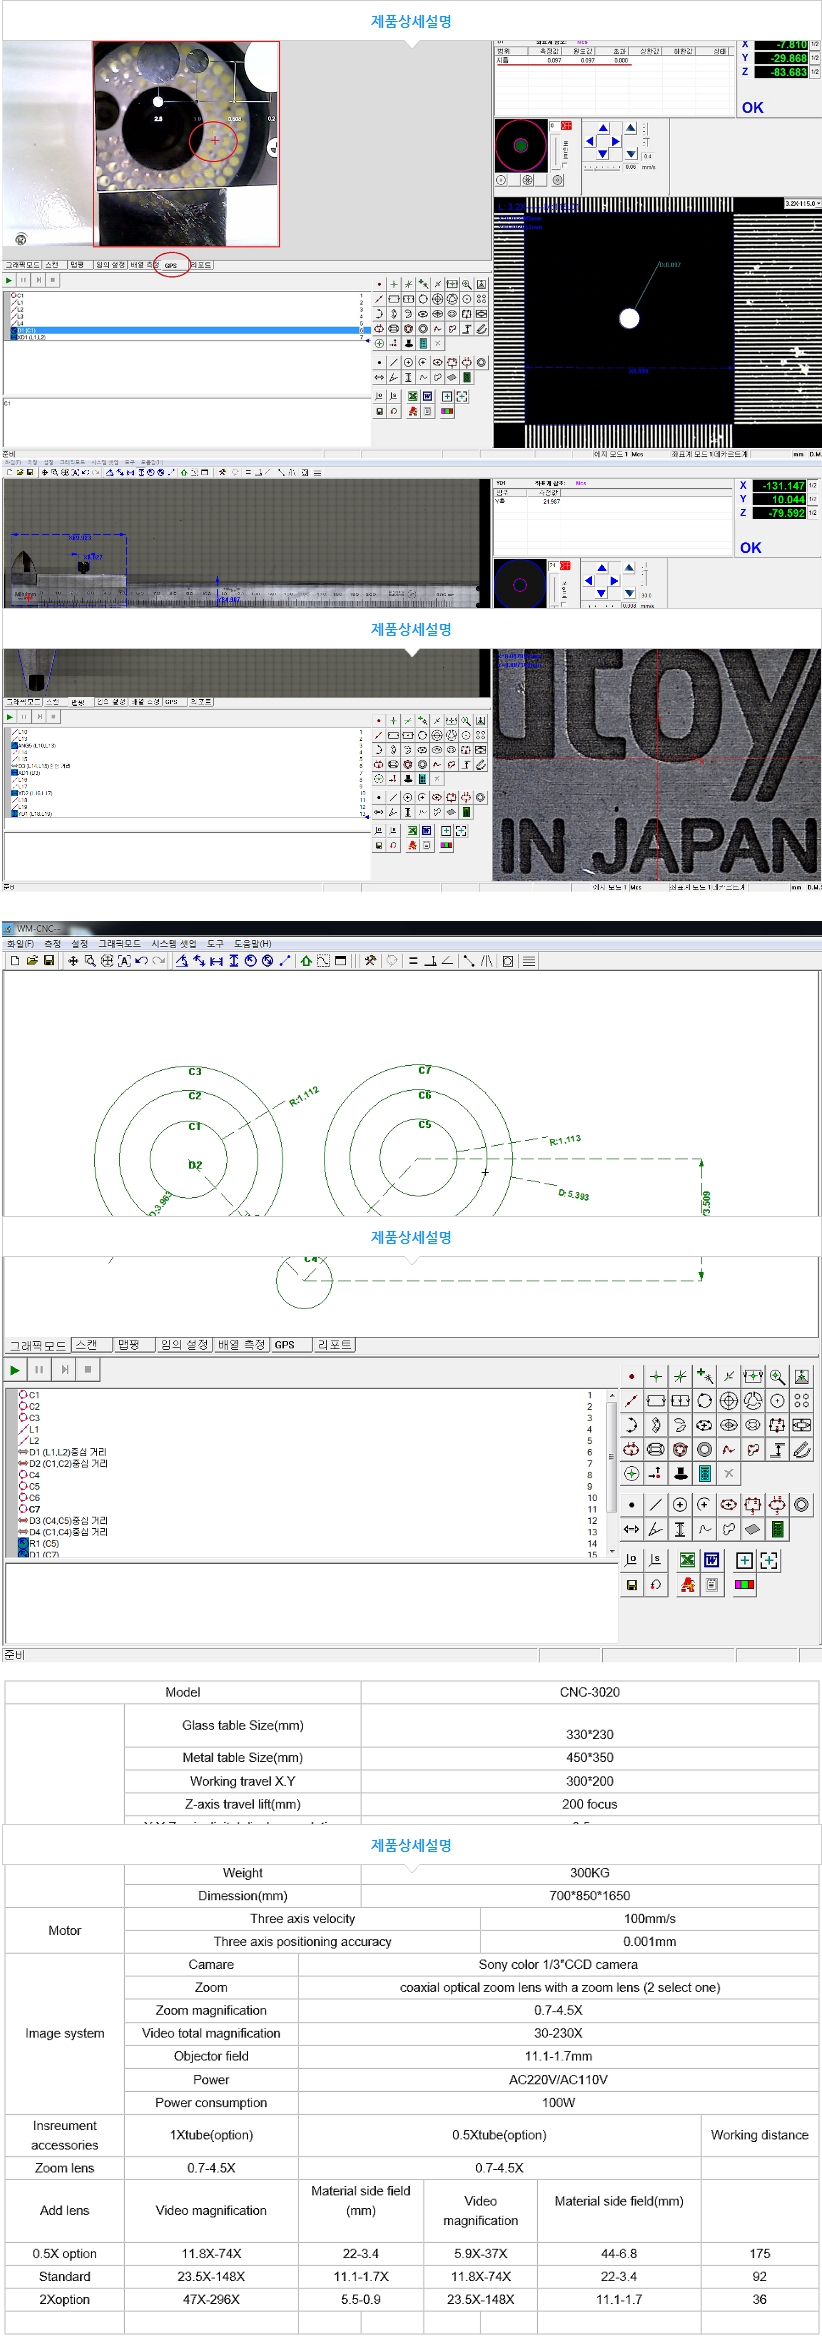Image resolution: width=822 pixels, height=2340 pixels.
Task: Click the '700*850*1650' dimension cell
Action: point(590,1895)
